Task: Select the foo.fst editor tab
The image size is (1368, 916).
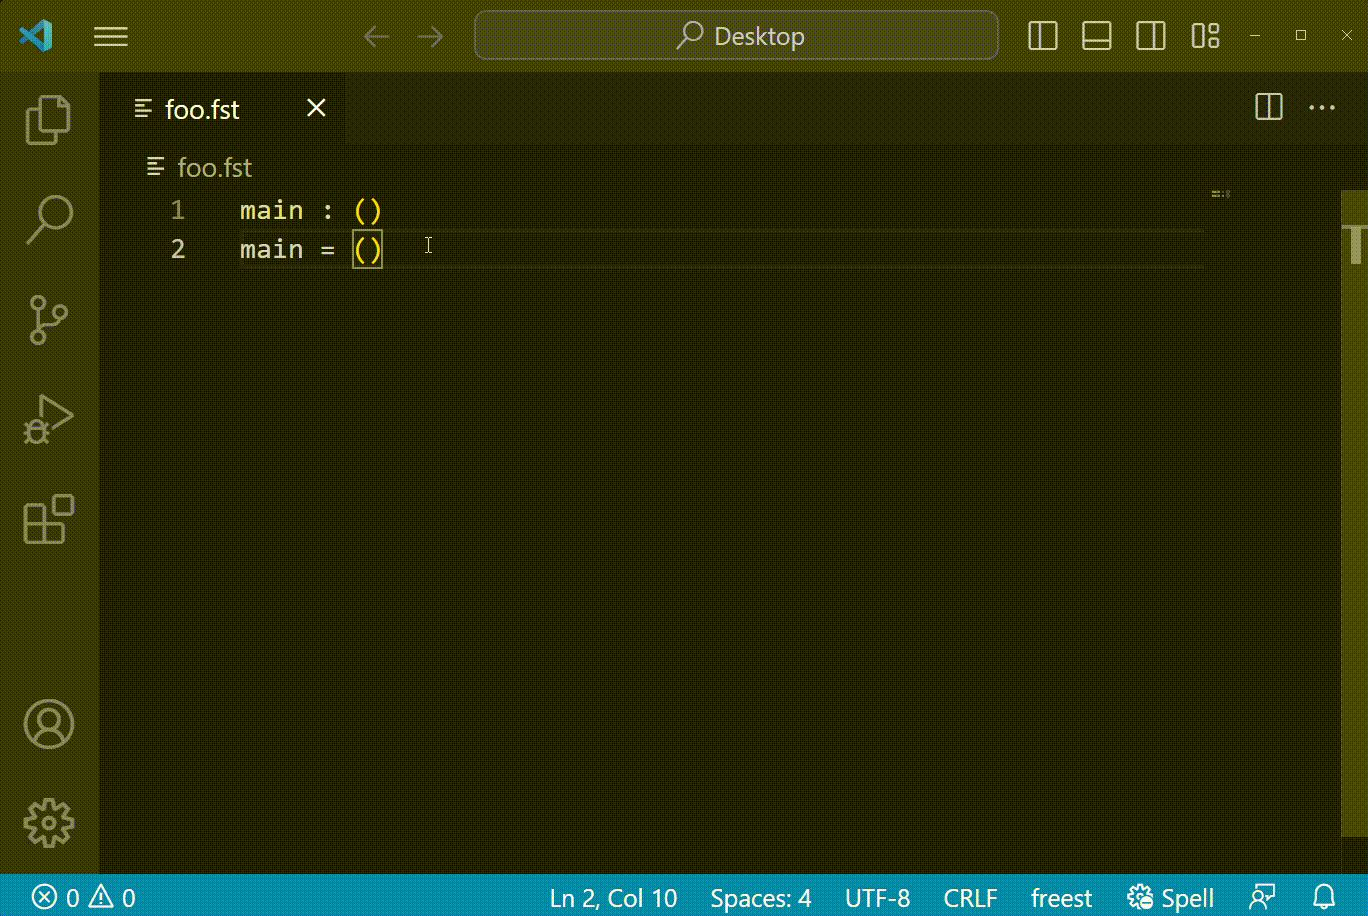Action: tap(201, 108)
